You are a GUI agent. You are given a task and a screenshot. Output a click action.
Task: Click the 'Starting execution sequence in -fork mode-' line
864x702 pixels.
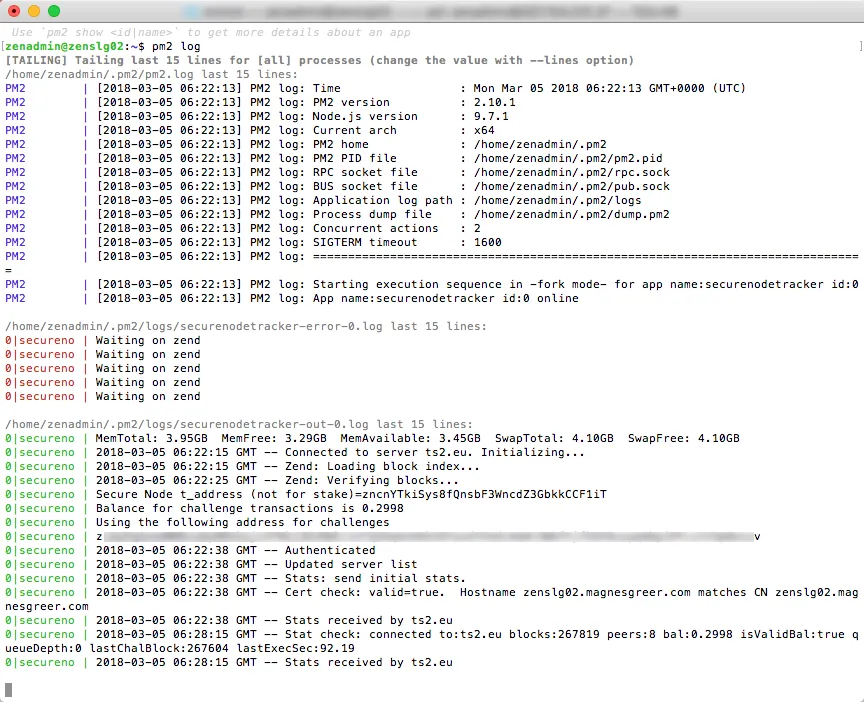[432, 284]
